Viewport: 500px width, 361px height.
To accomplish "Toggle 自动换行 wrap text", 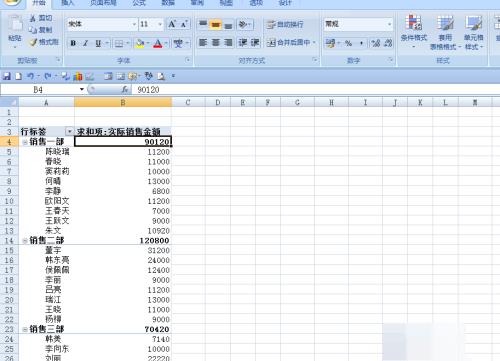I will [285, 24].
